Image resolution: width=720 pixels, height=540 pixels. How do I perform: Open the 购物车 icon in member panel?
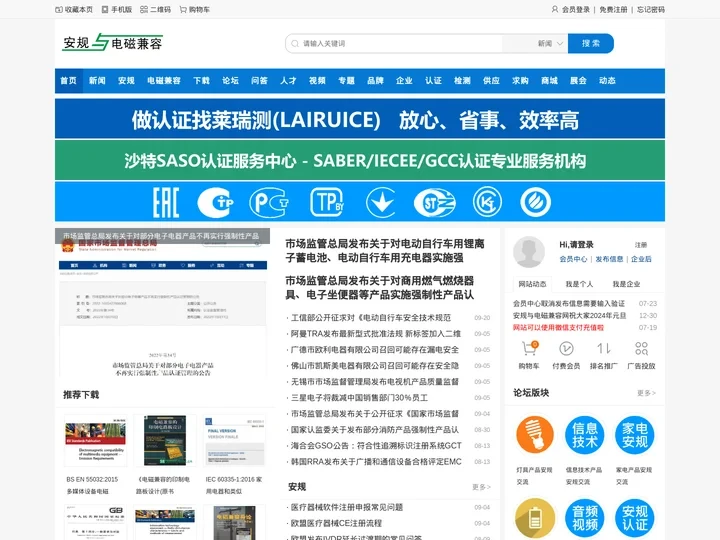pyautogui.click(x=529, y=349)
